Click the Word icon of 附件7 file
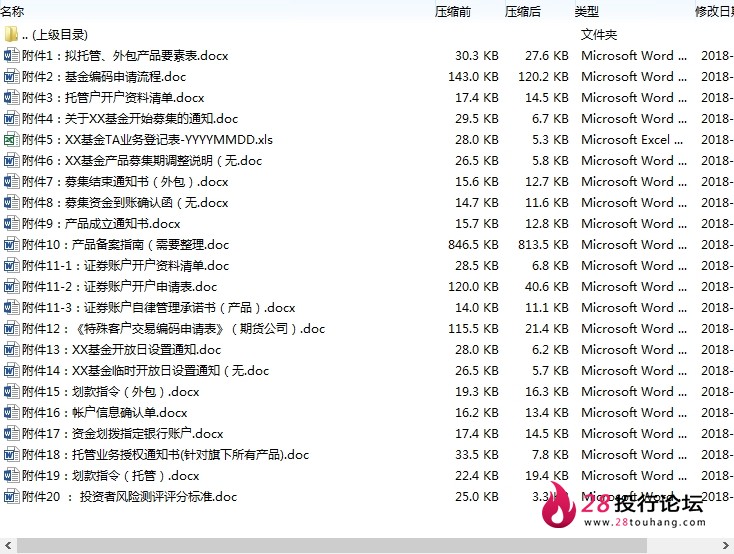The width and height of the screenshot is (734, 554). click(x=11, y=181)
